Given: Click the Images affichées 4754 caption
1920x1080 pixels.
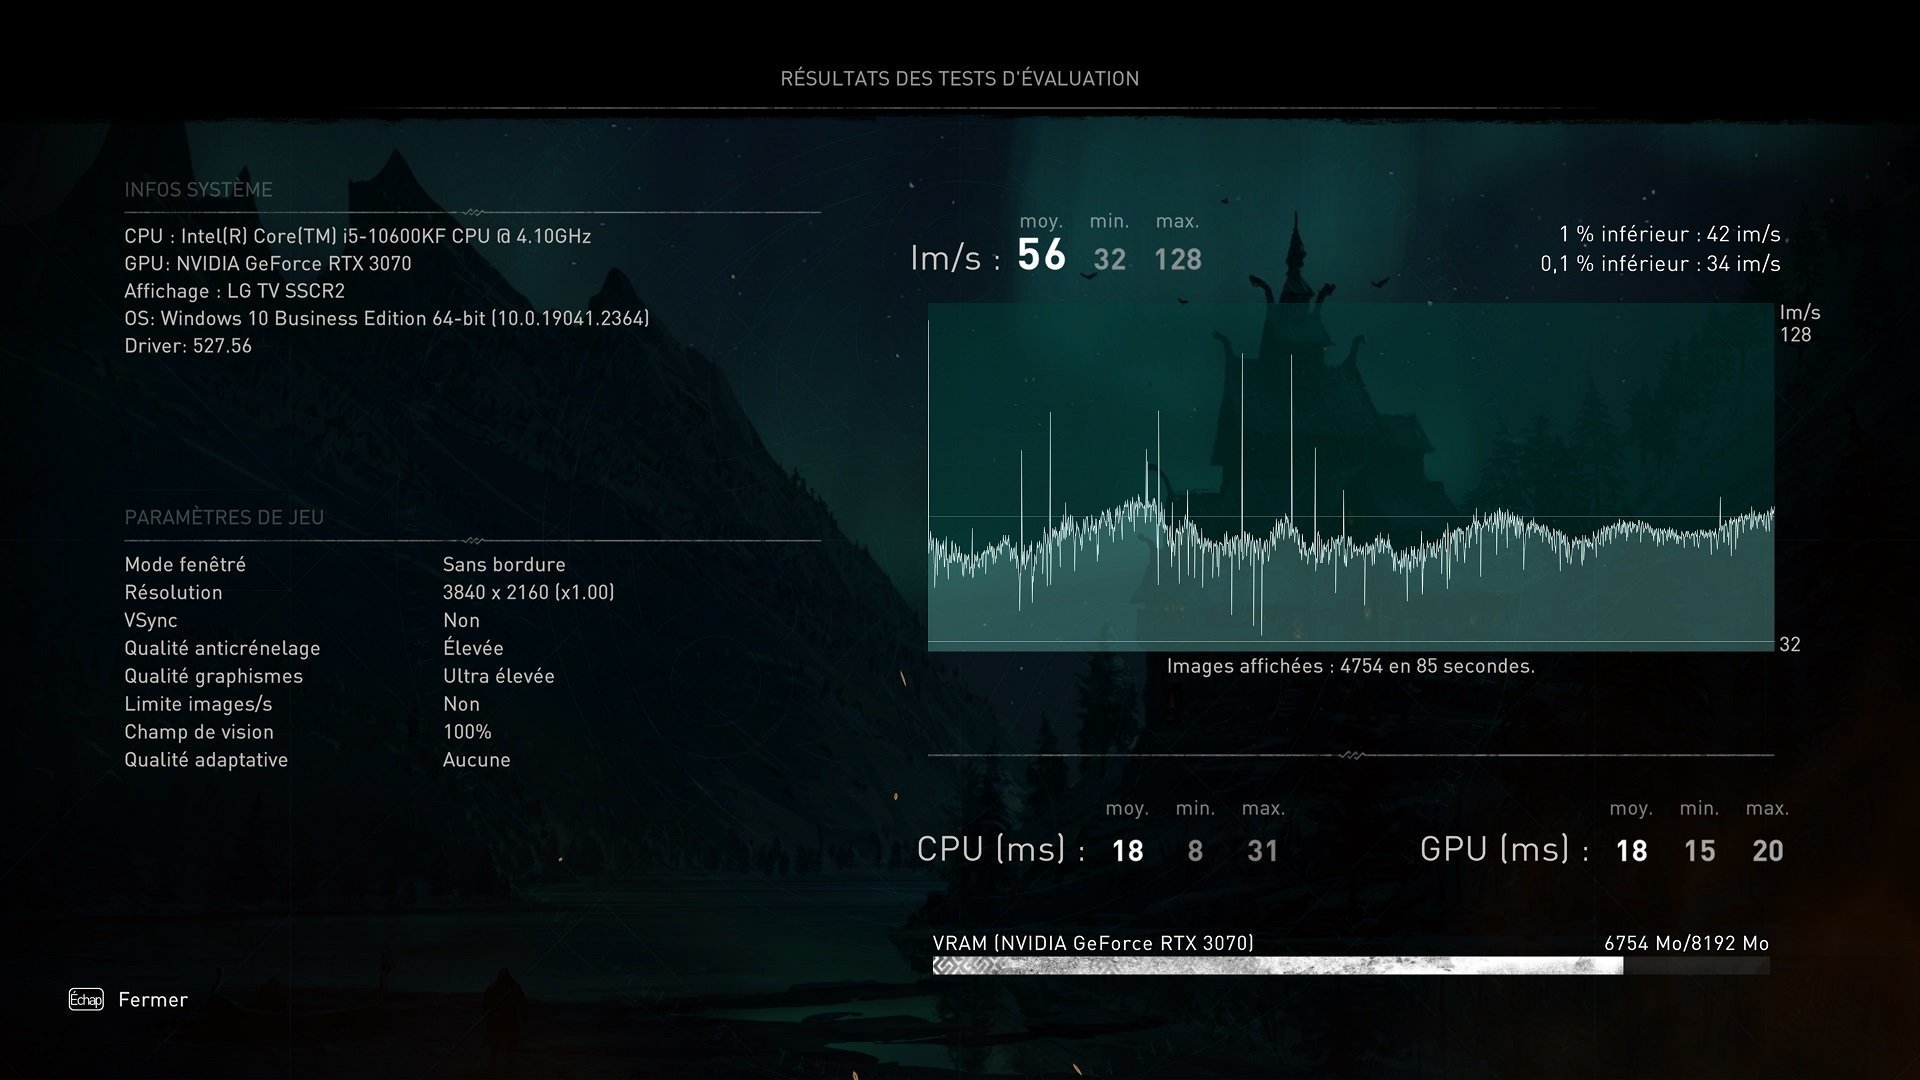Looking at the screenshot, I should 1350,666.
